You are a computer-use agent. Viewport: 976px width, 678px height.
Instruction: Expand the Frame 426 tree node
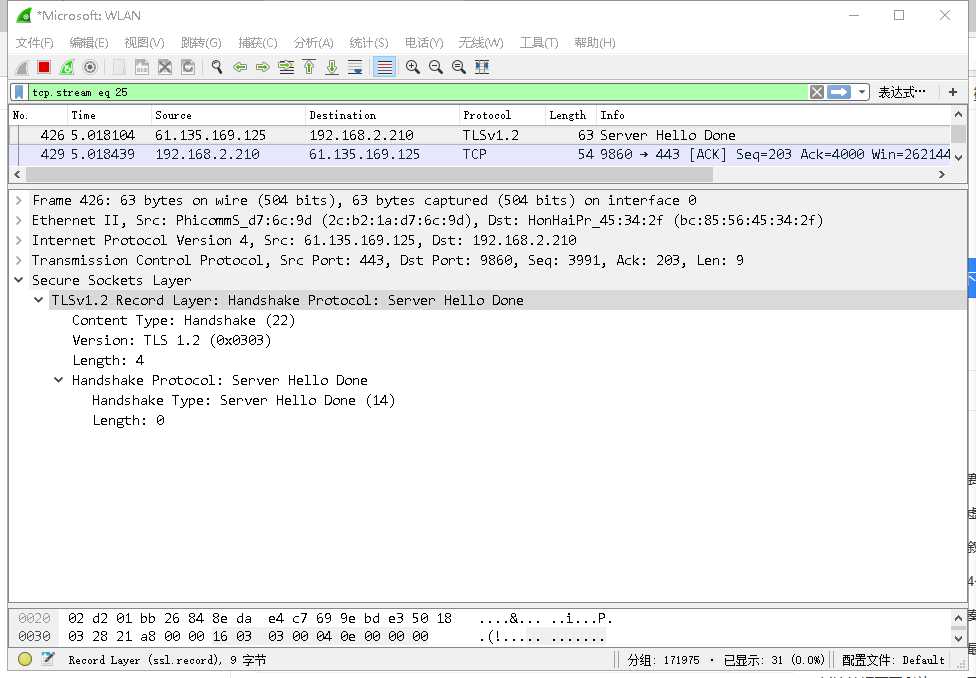[19, 200]
